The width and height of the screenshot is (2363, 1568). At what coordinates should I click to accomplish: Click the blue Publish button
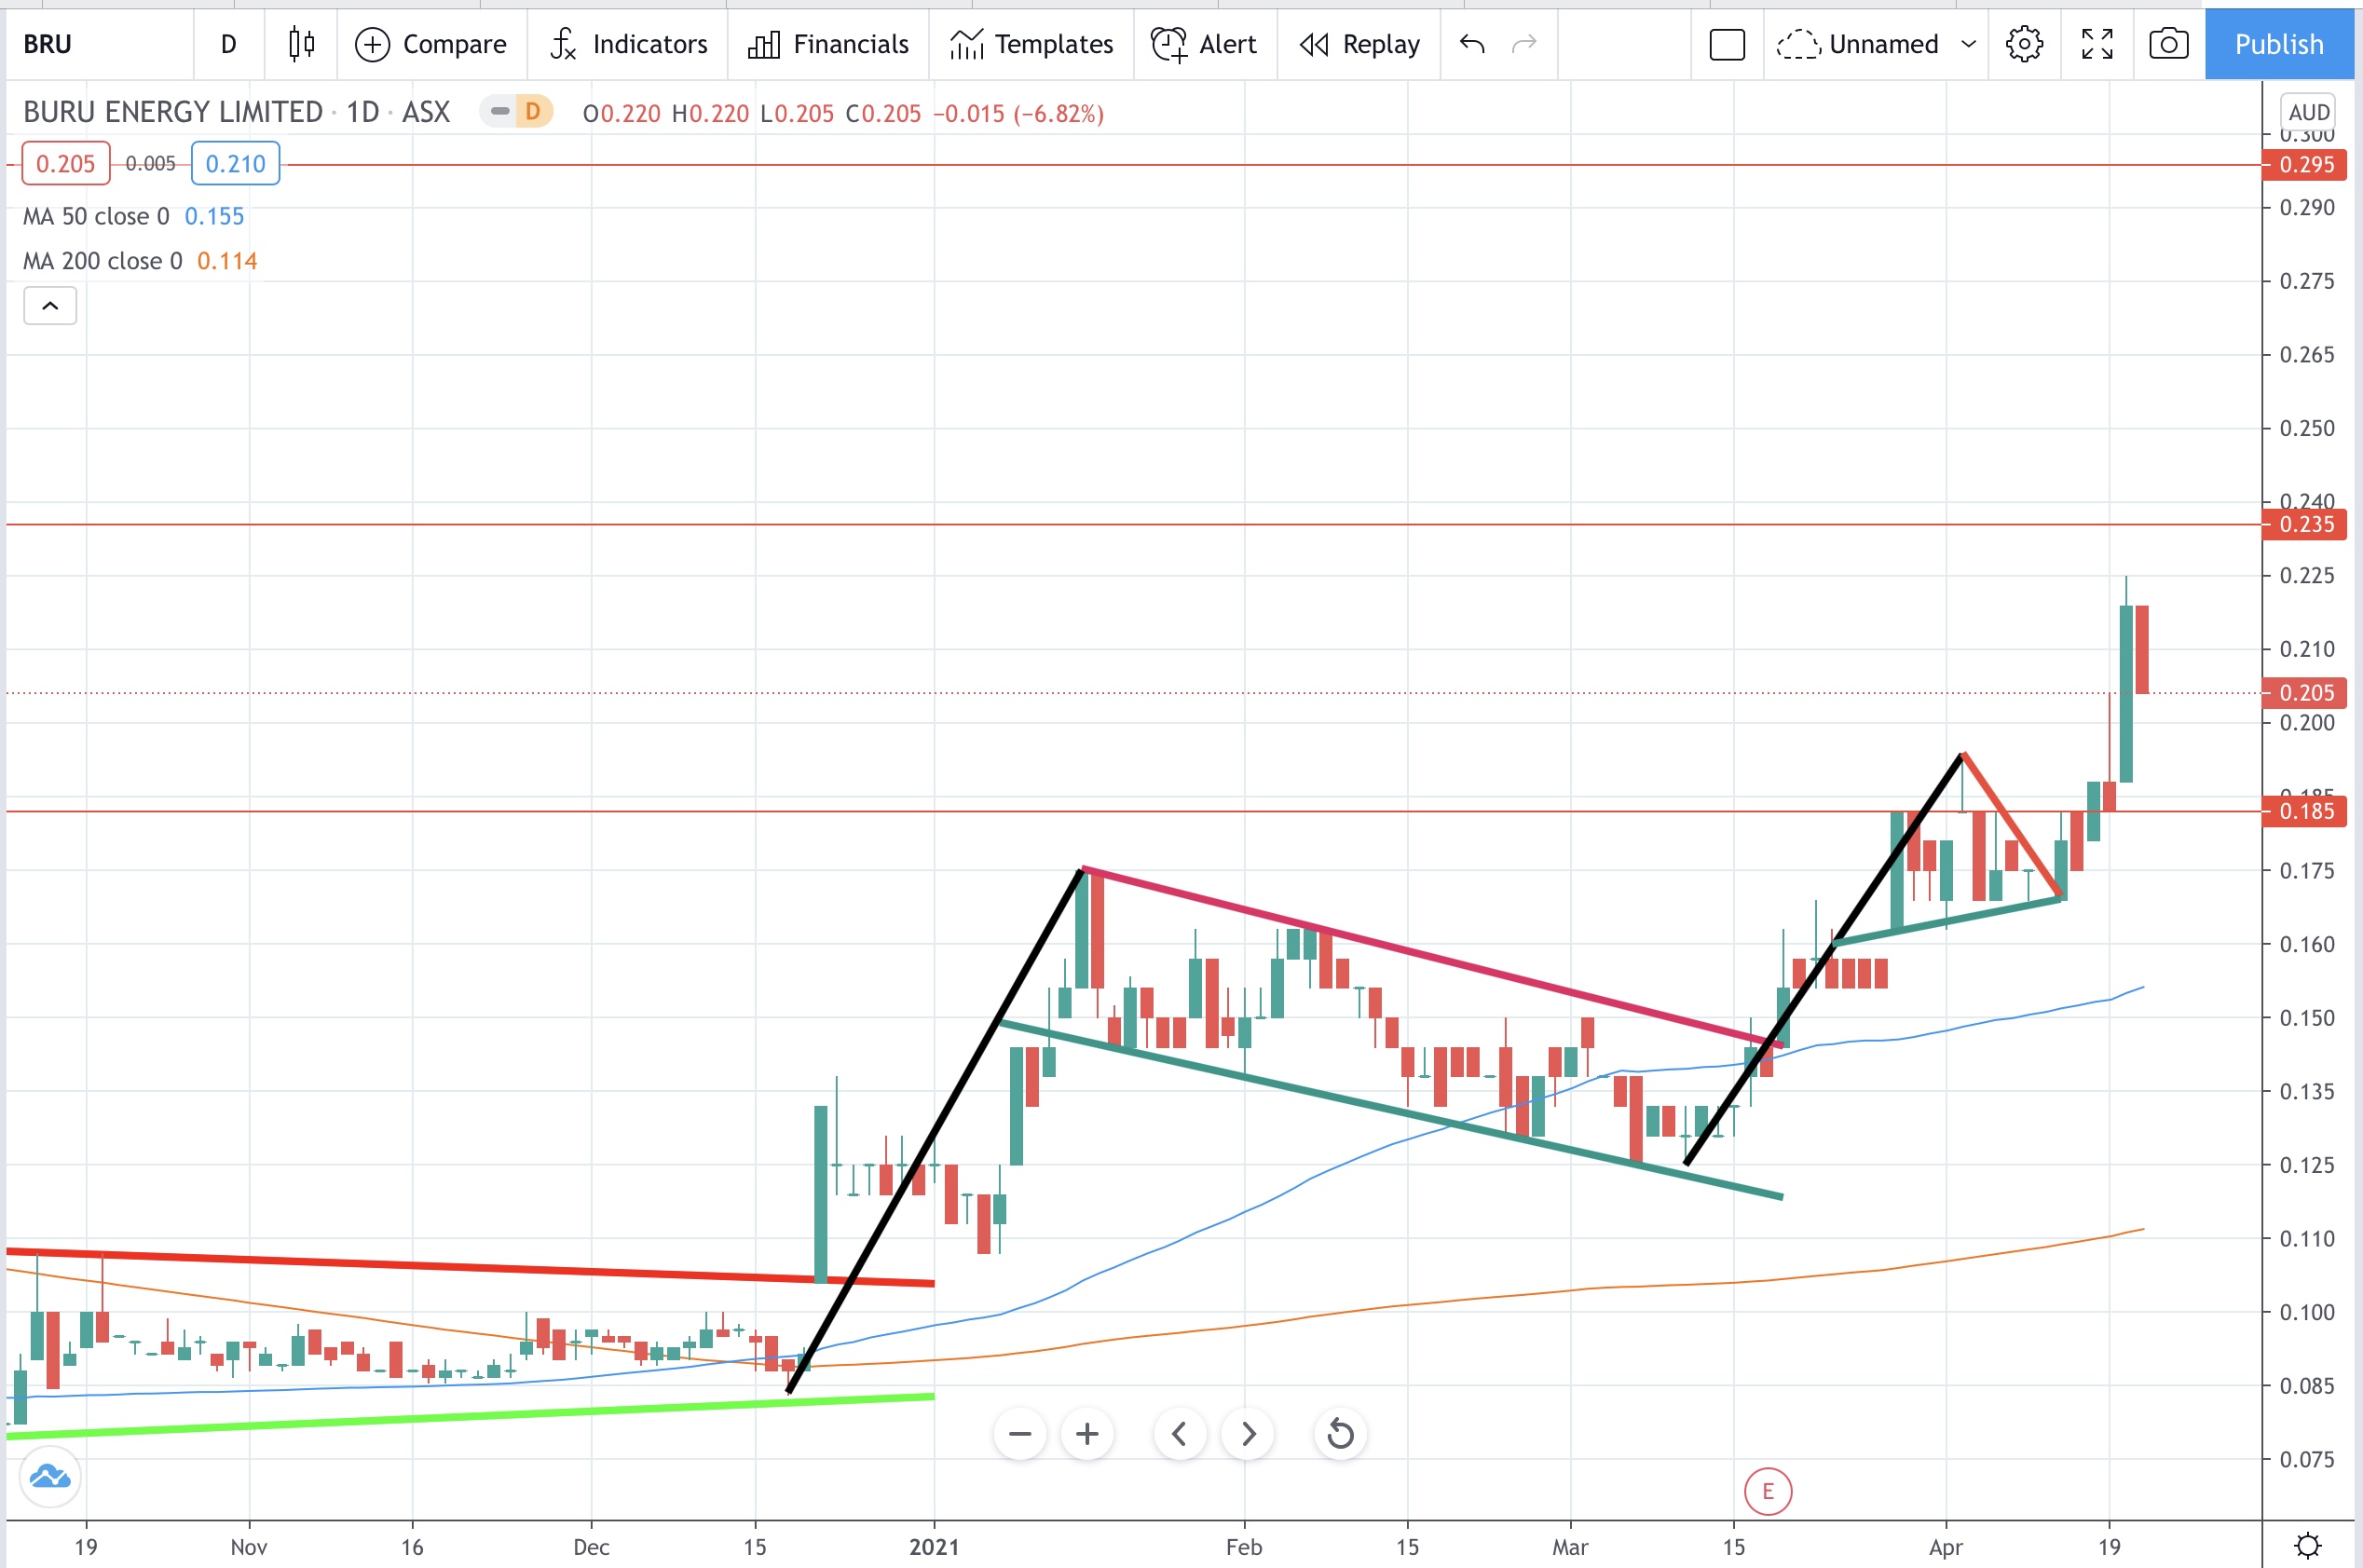click(x=2279, y=44)
